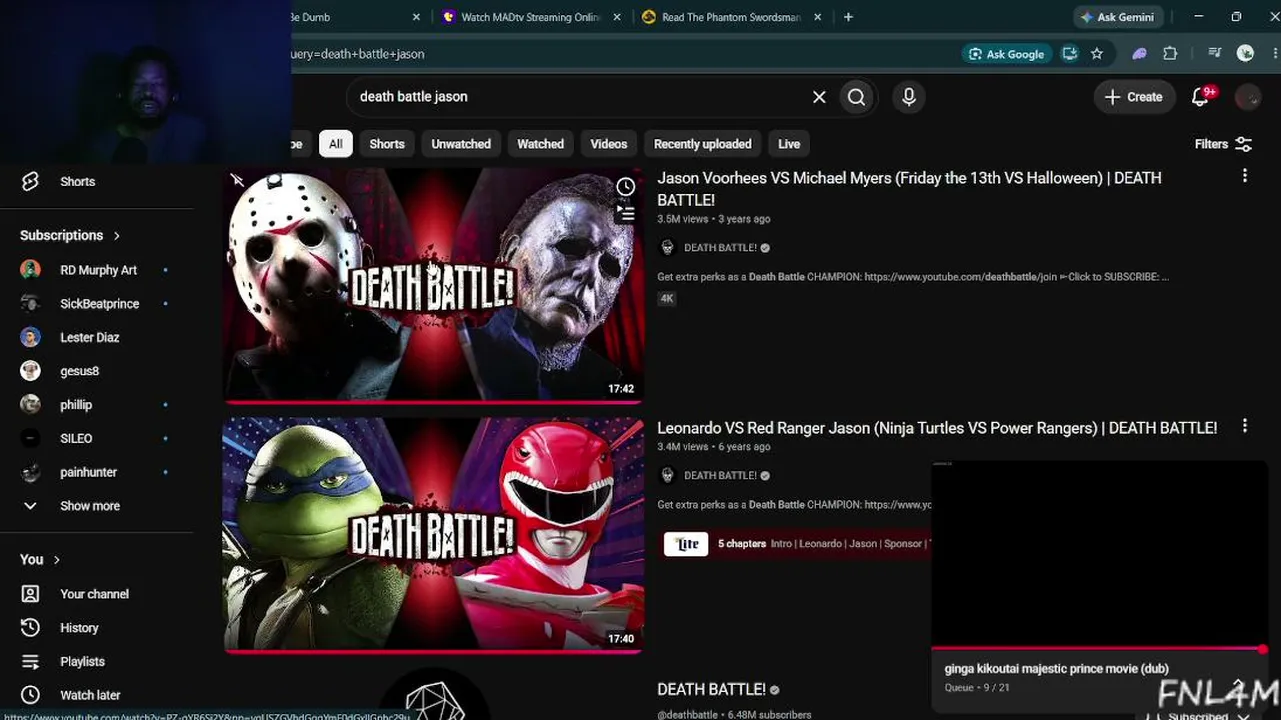Click inside the YouTube search field
This screenshot has height=720, width=1281.
(x=580, y=97)
